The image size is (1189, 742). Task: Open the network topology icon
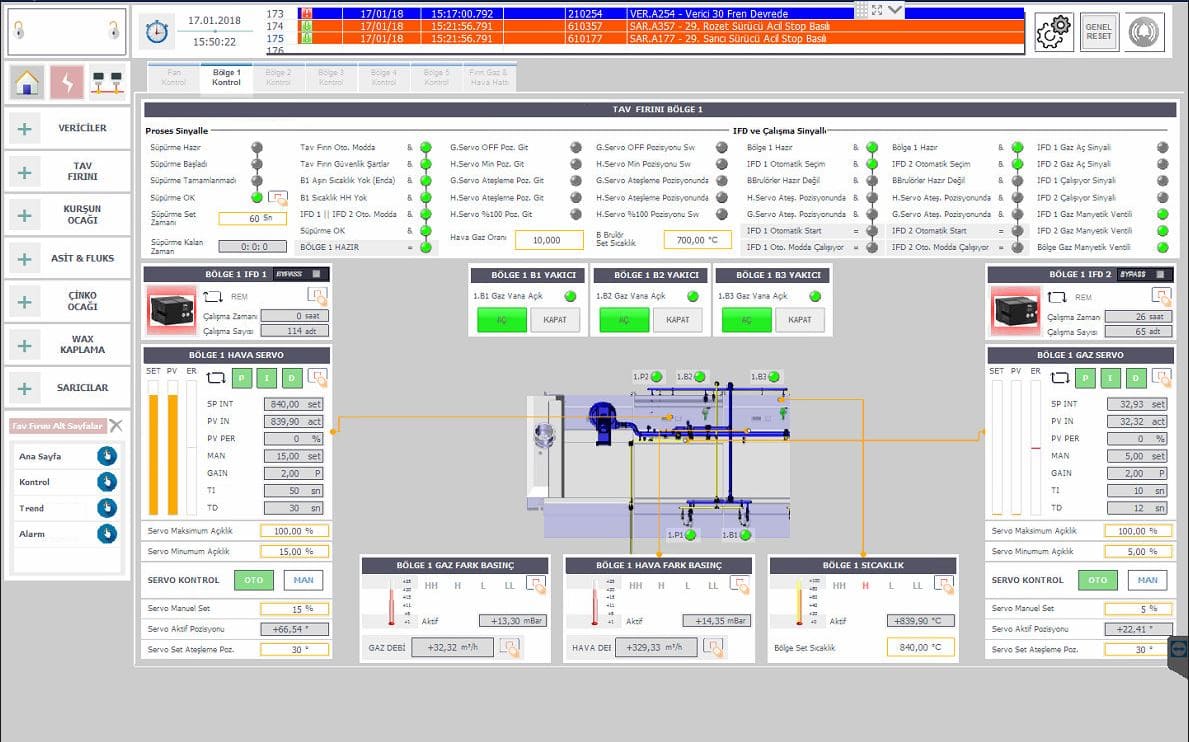pos(106,83)
